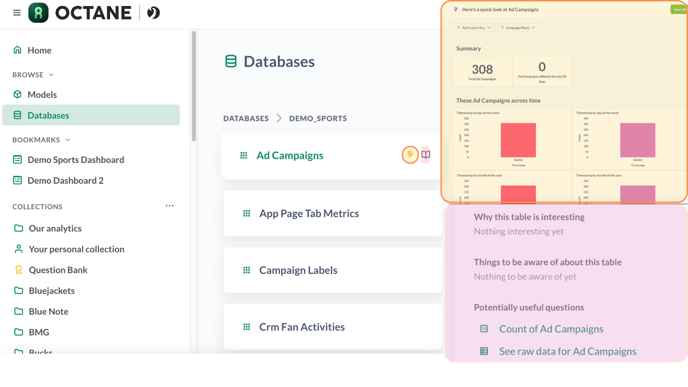The height and width of the screenshot is (387, 688).
Task: Click the Count of Ad Campaigns icon
Action: point(484,329)
